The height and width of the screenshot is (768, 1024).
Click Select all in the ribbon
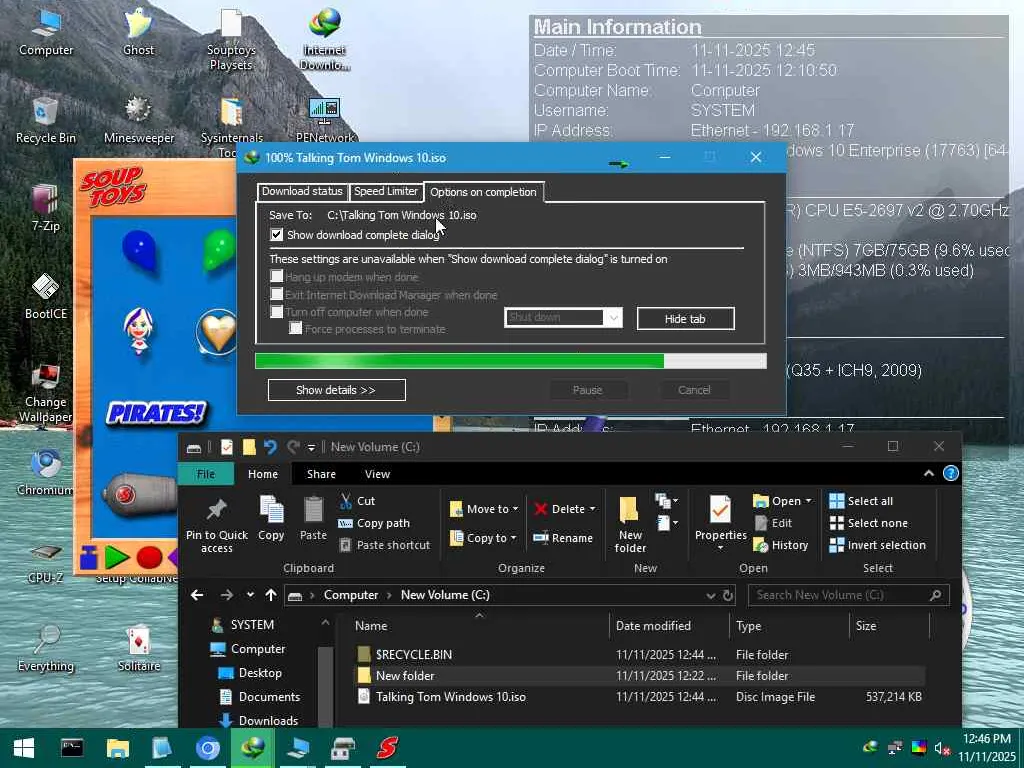pos(861,501)
